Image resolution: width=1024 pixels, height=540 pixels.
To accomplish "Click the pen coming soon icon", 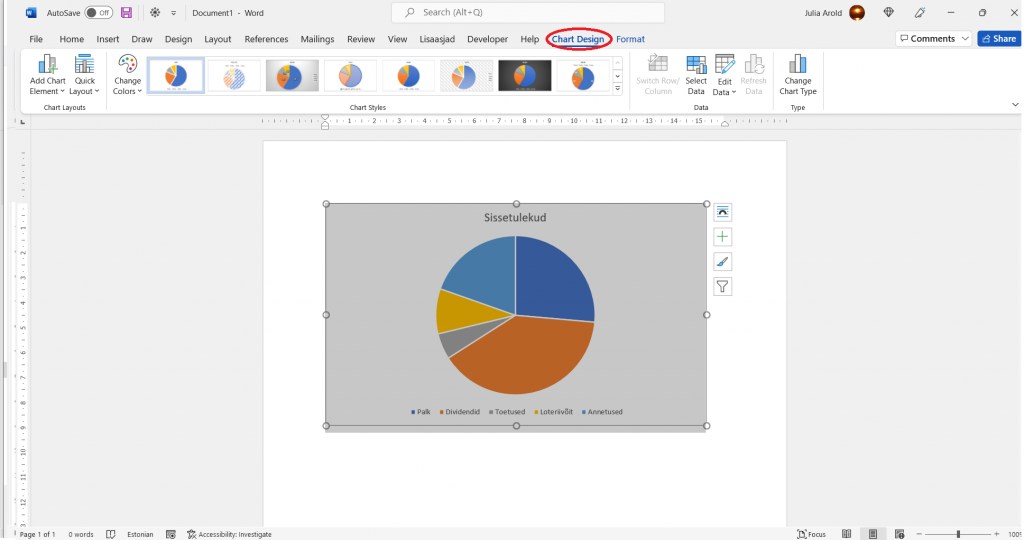I will (x=920, y=12).
